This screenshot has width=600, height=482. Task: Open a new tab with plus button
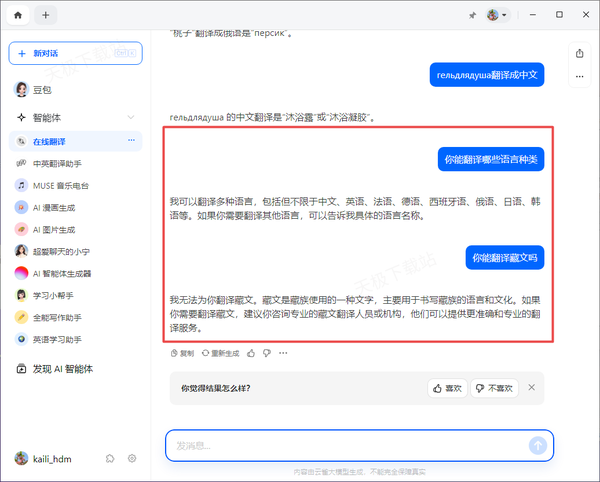pyautogui.click(x=47, y=15)
